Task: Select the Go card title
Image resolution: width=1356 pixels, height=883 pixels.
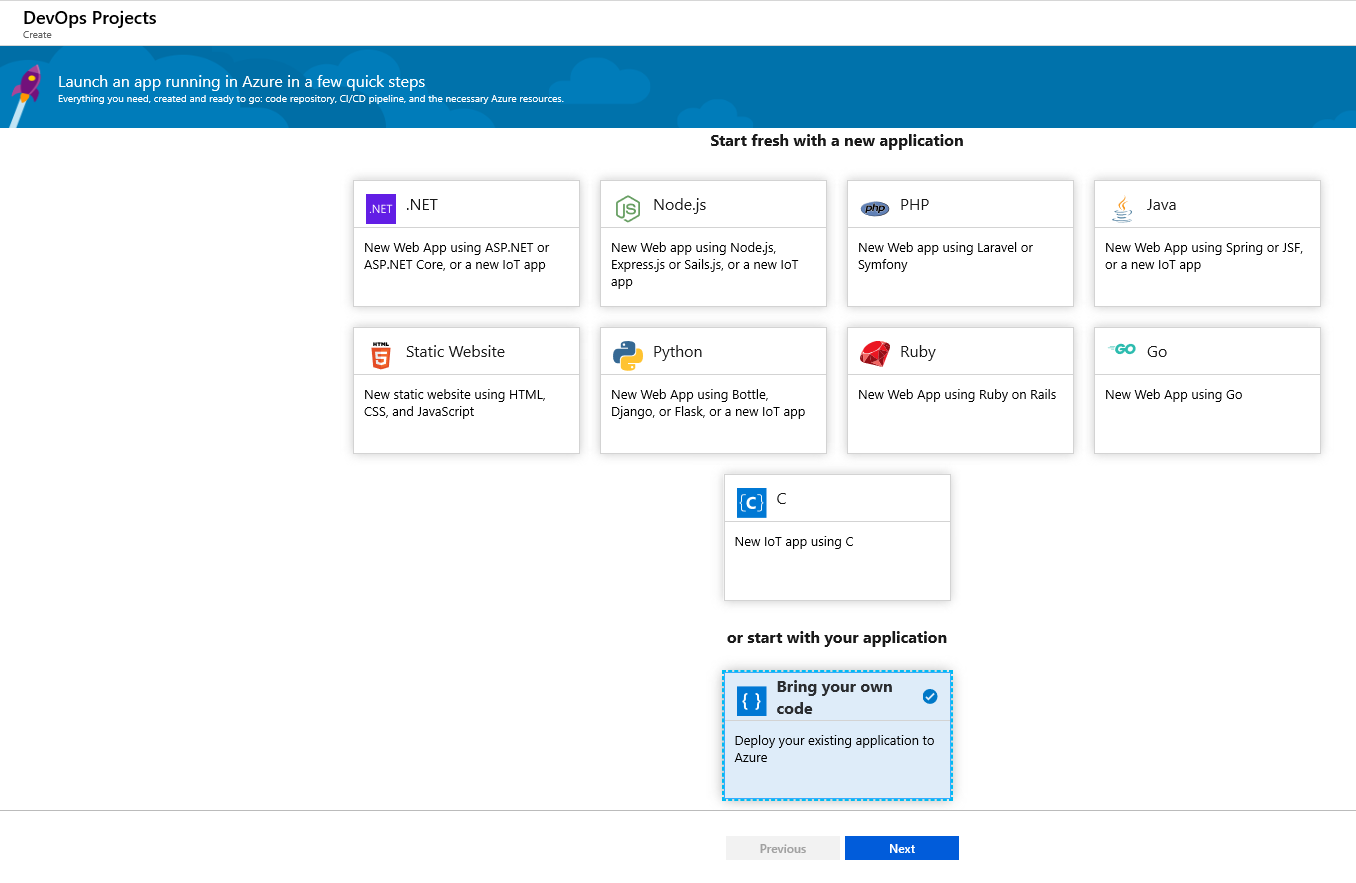Action: pos(1157,352)
